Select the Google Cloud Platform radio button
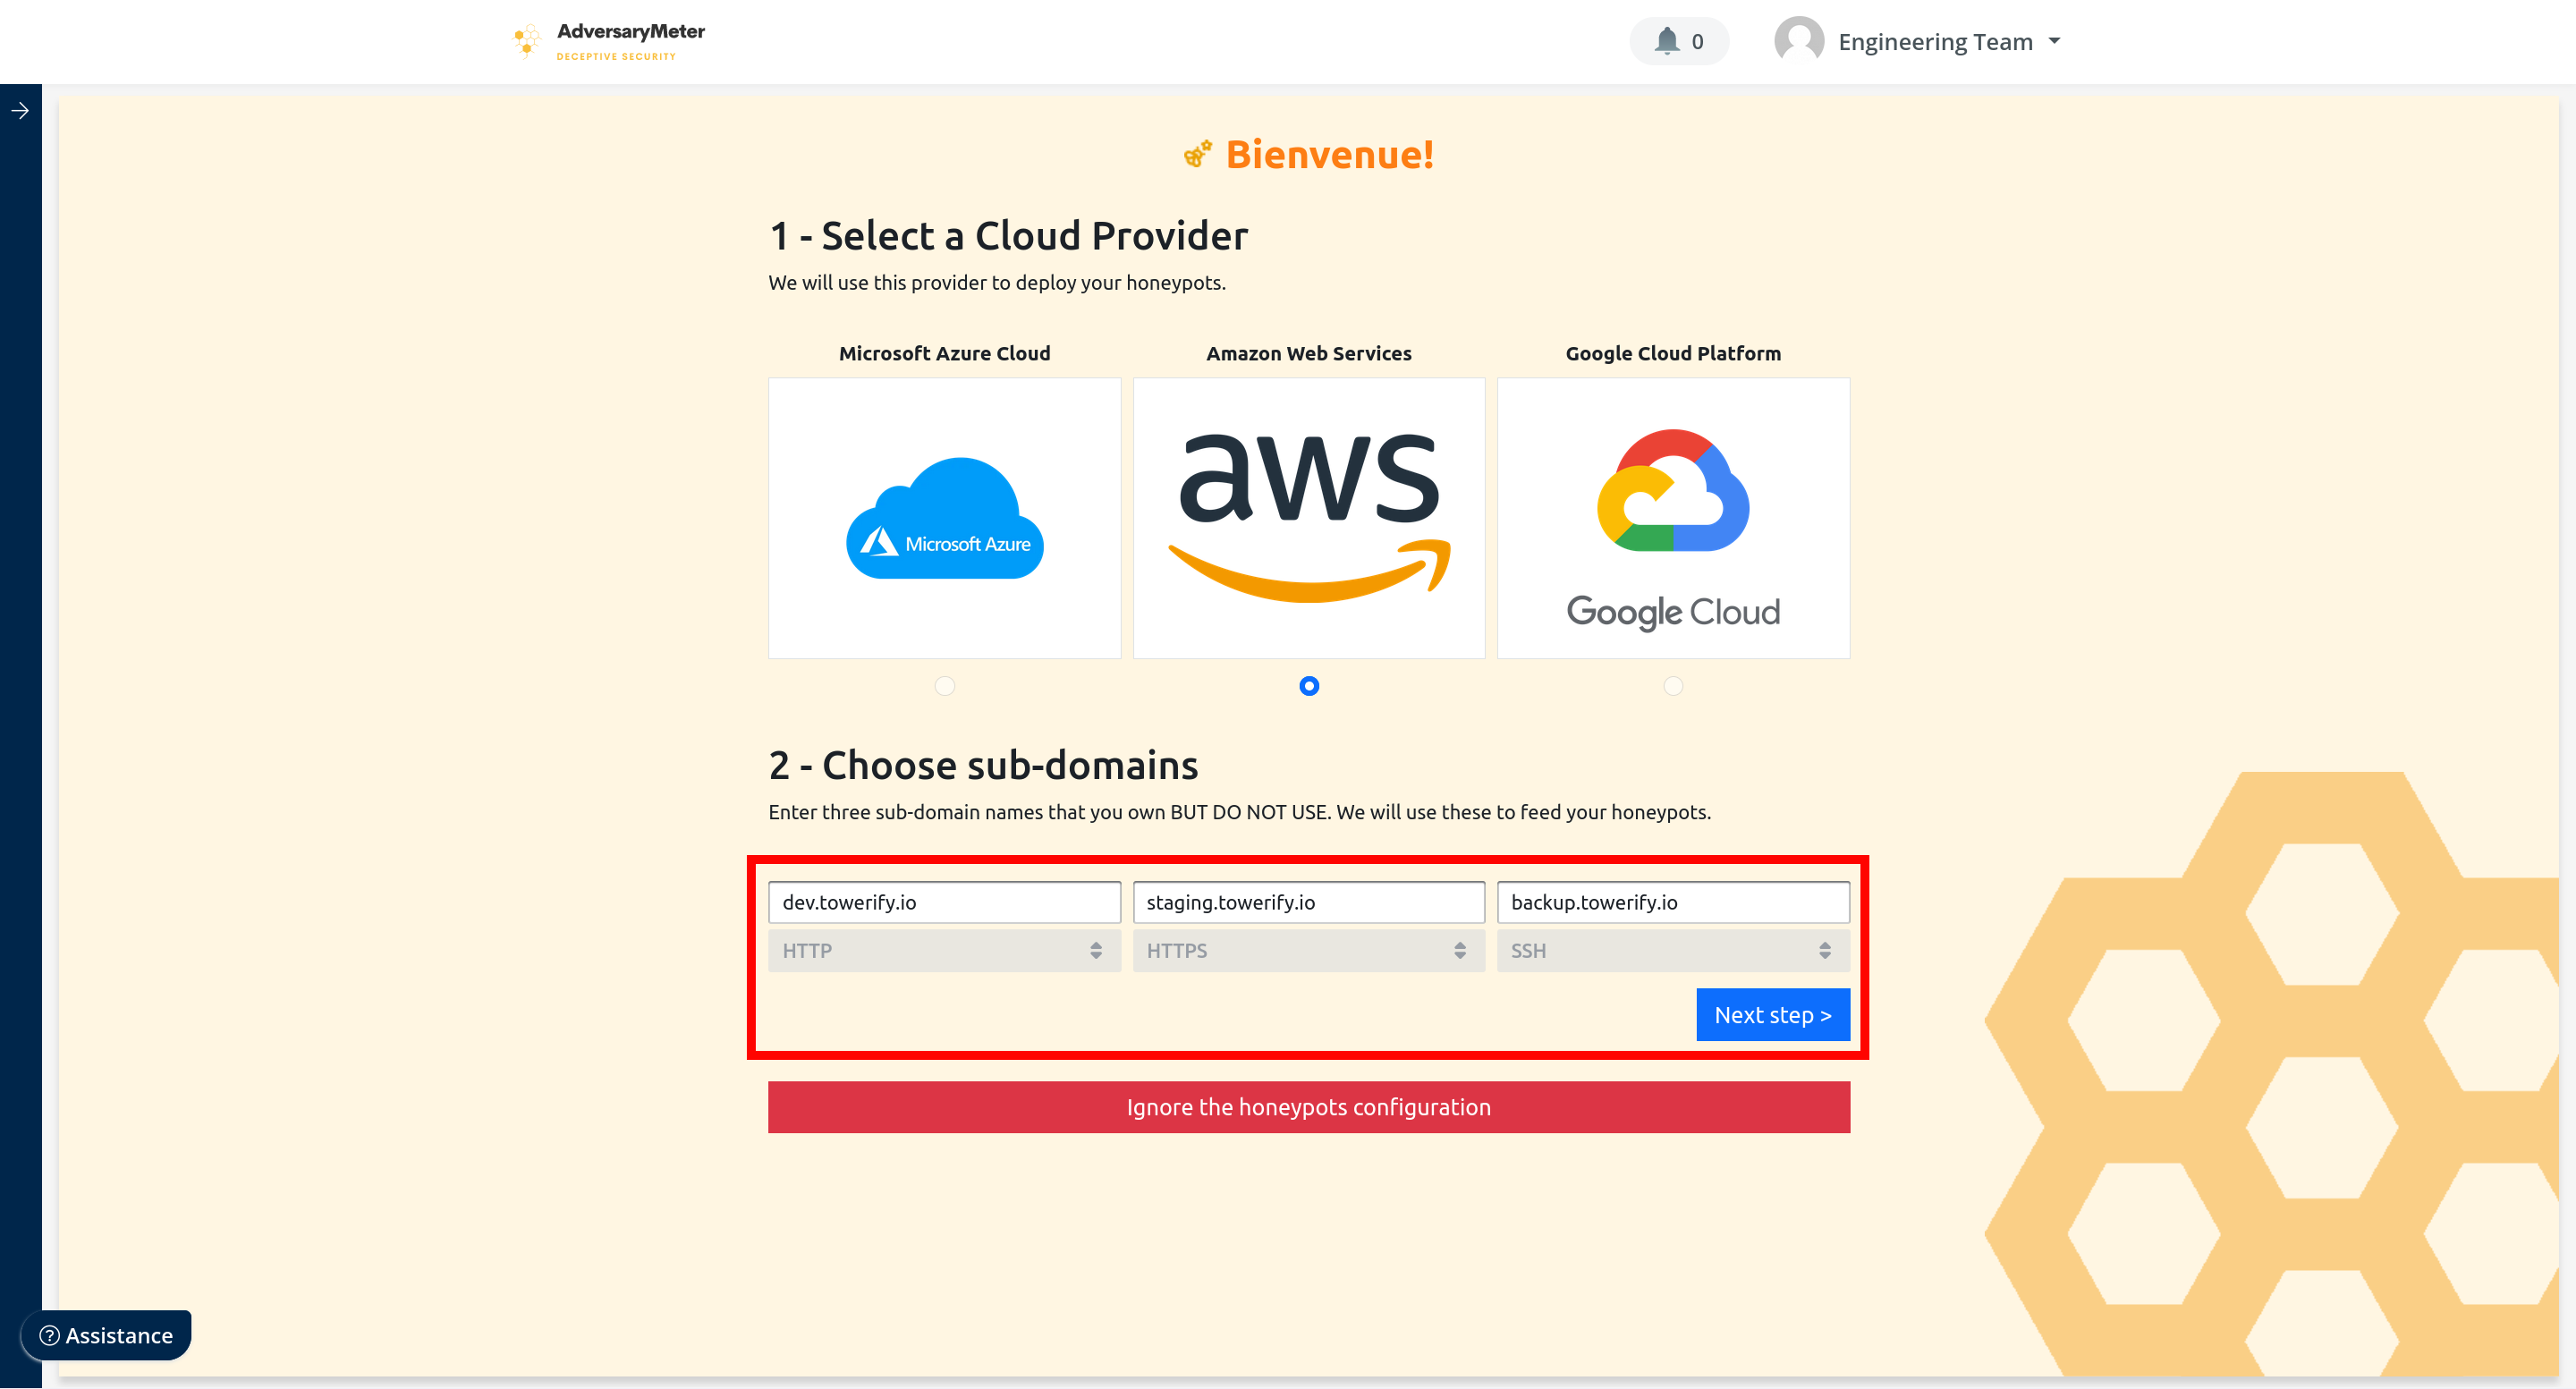The image size is (2576, 1389). point(1672,686)
